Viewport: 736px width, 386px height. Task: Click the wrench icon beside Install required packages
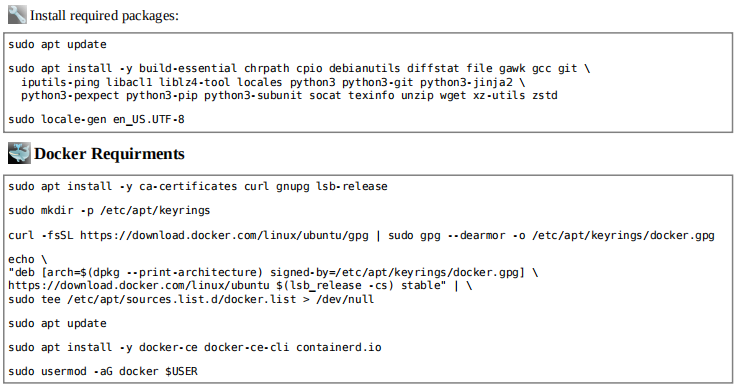(17, 15)
